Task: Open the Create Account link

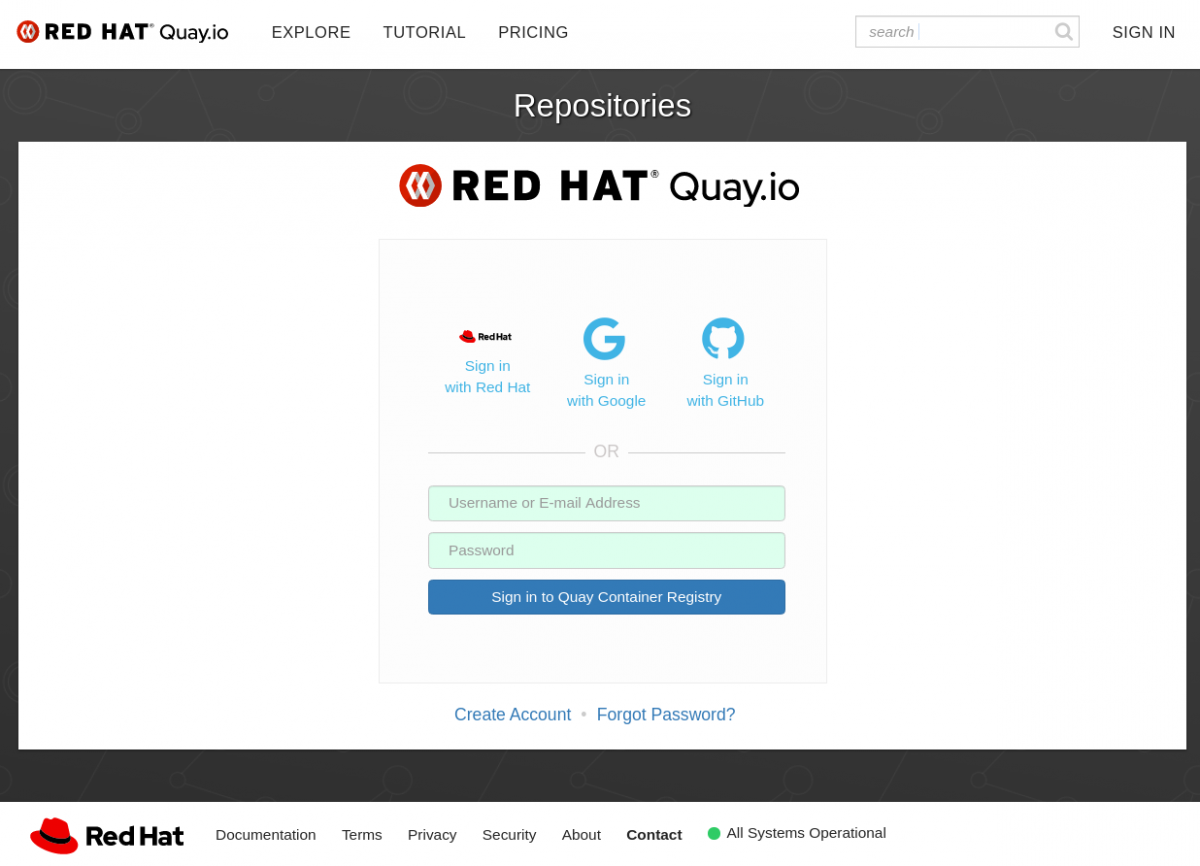Action: (512, 714)
